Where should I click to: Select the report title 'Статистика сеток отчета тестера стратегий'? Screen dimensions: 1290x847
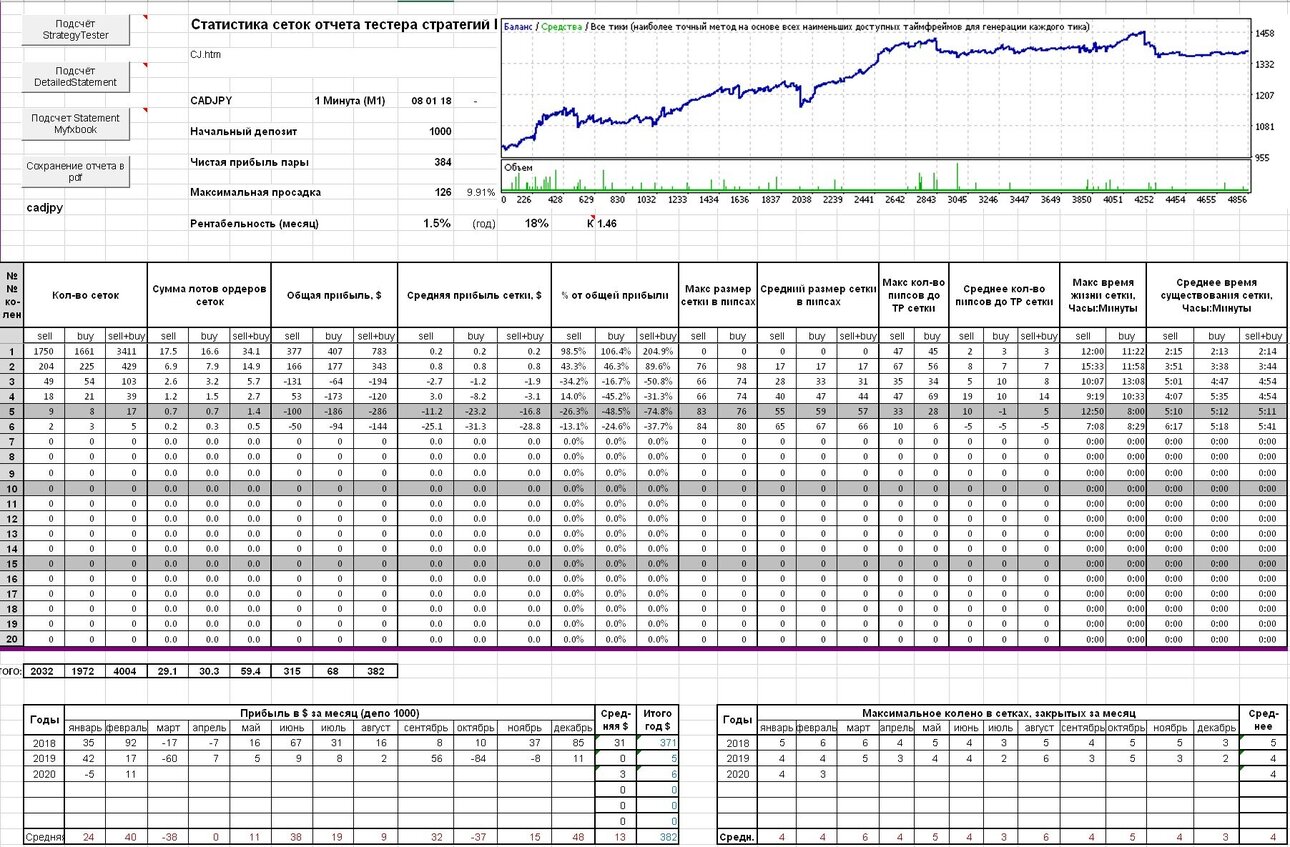tap(341, 25)
